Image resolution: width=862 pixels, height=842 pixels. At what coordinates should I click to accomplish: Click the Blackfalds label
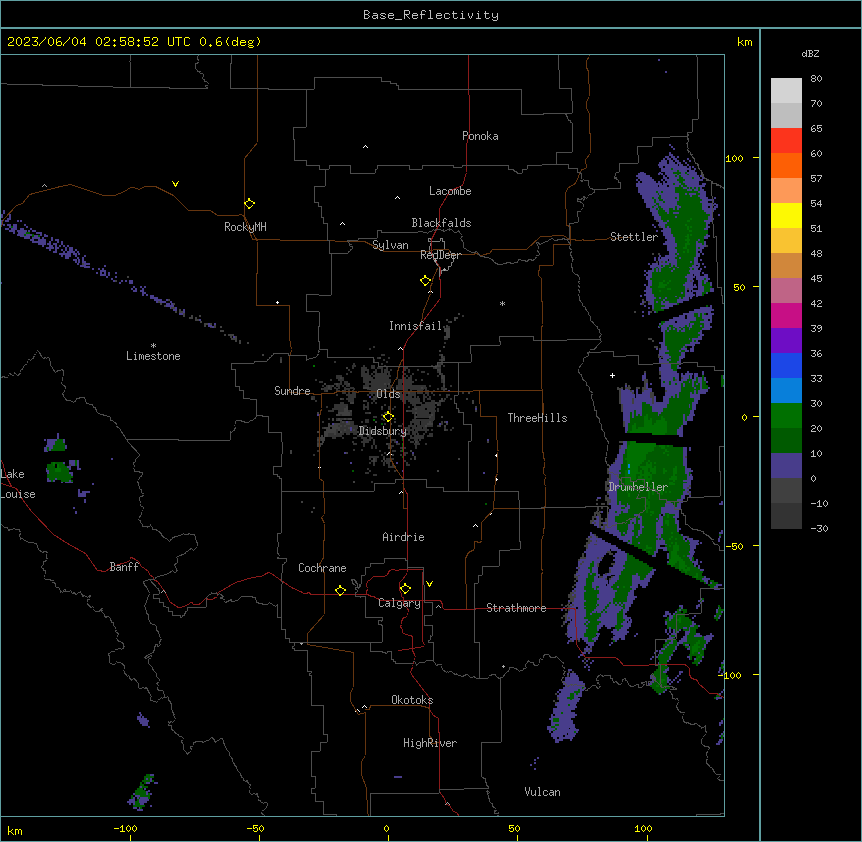(441, 223)
